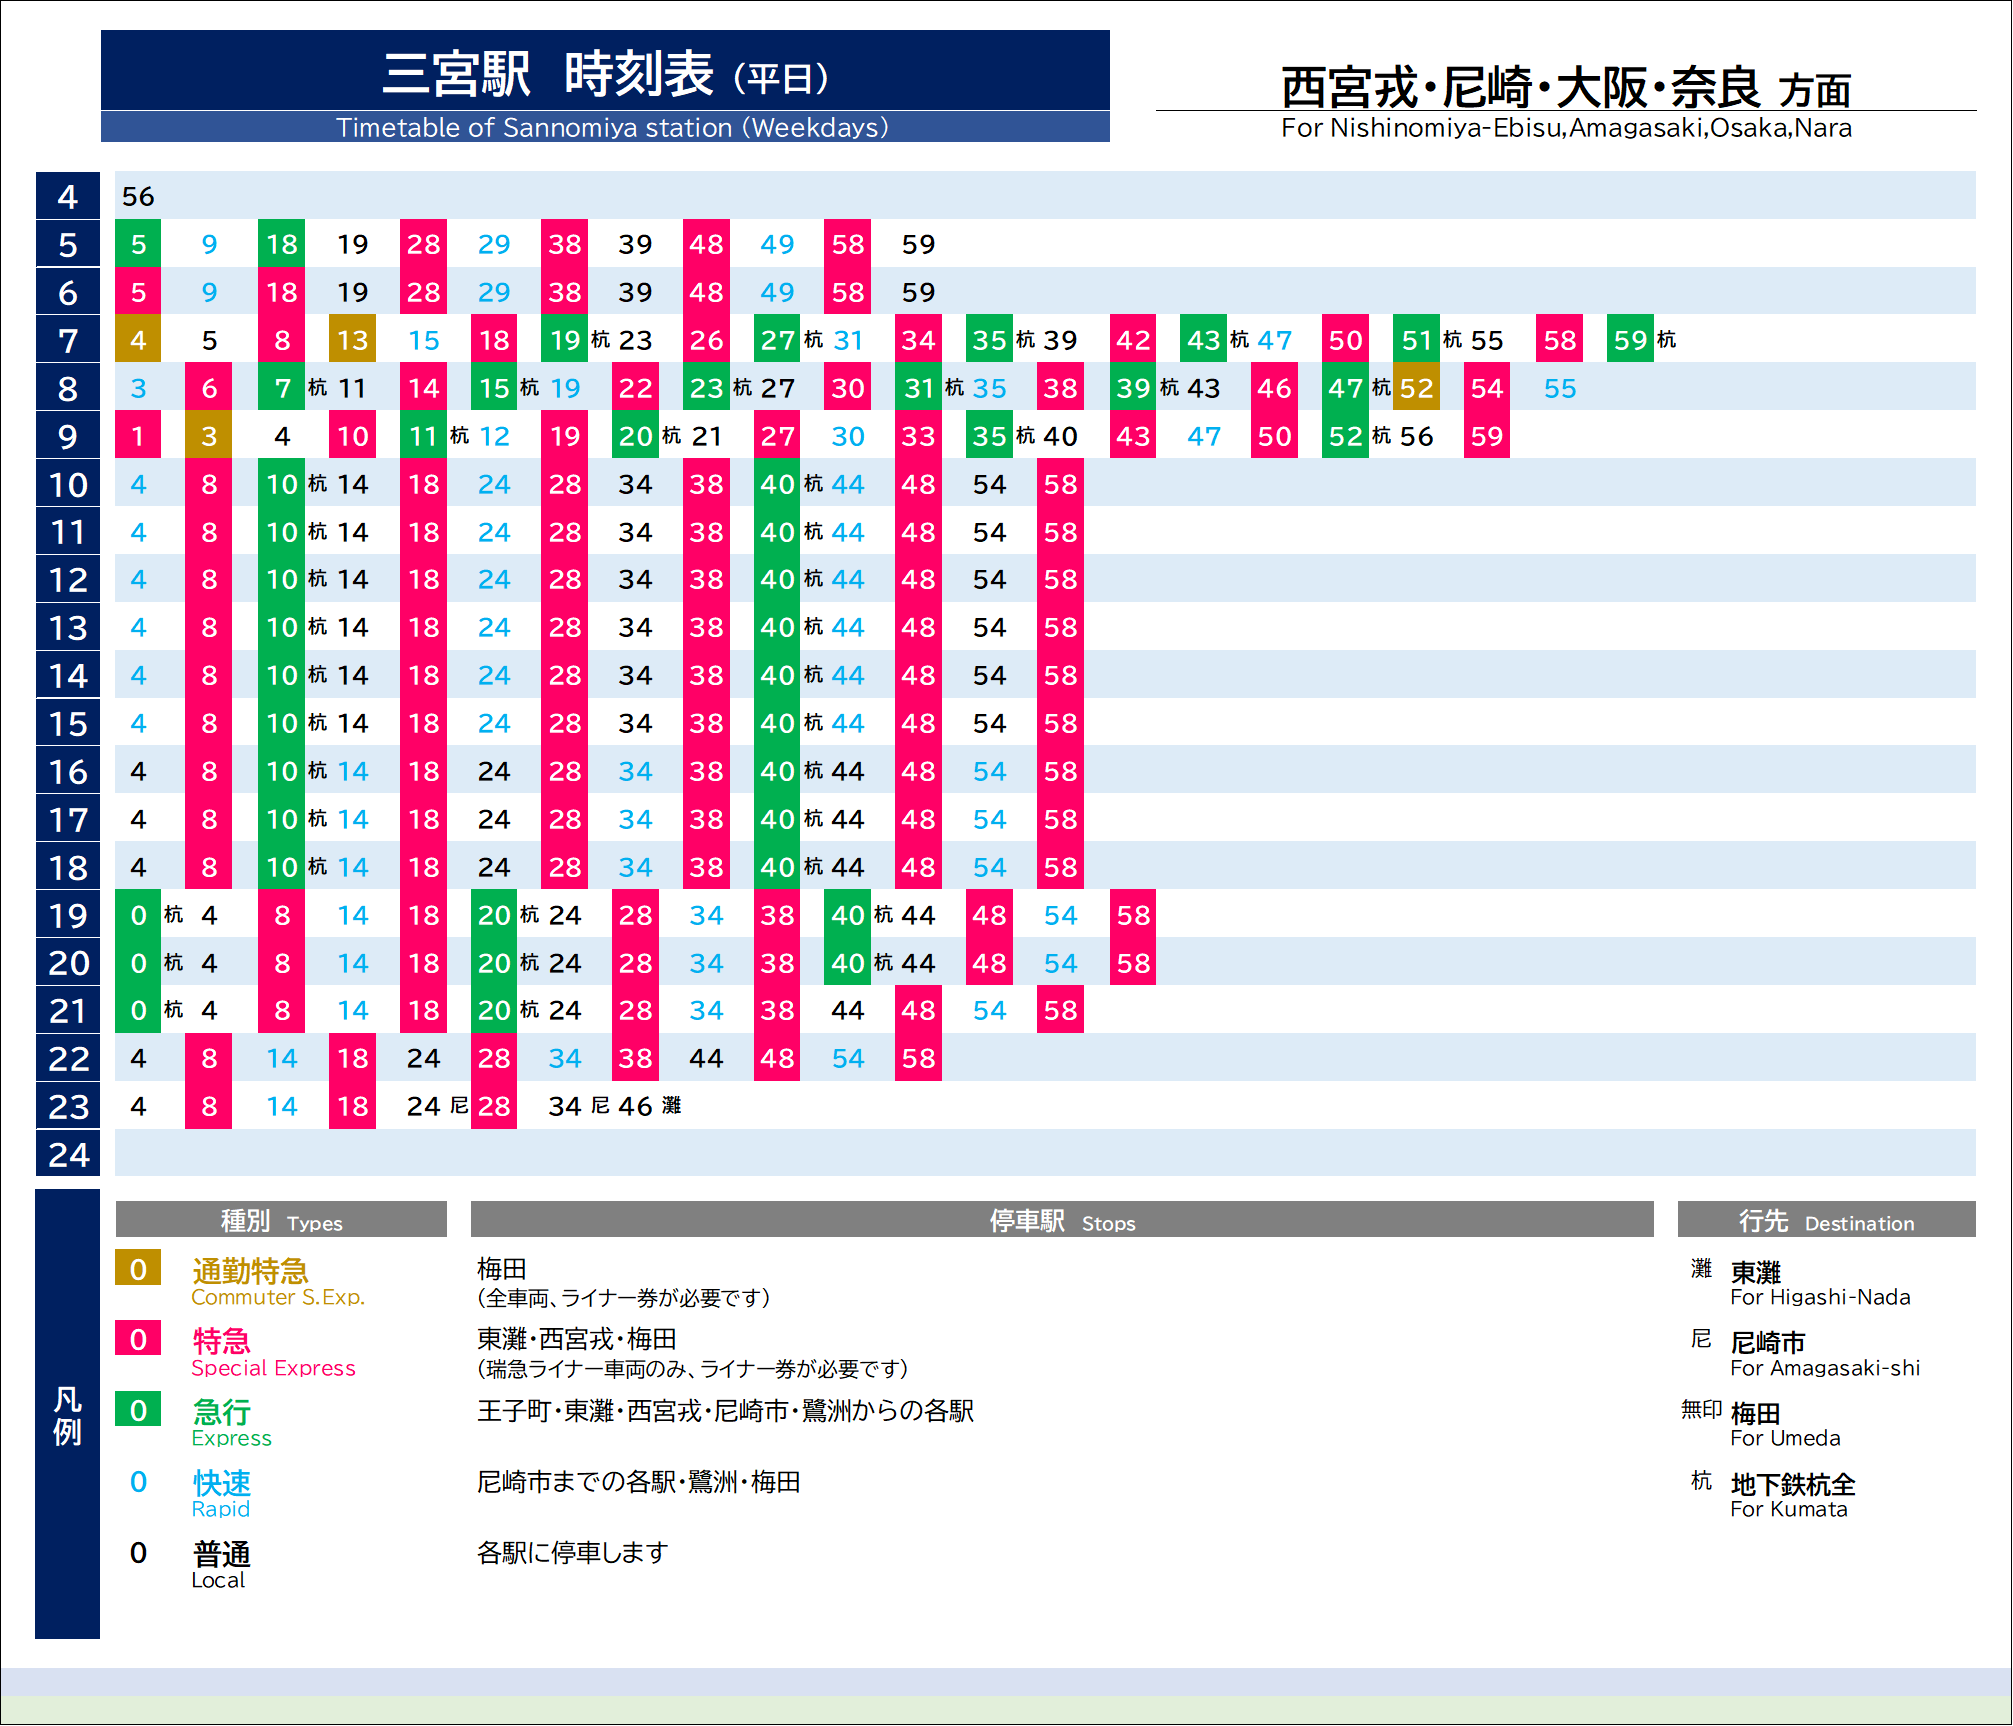Click the black Local legend zero
Screen dimensions: 2013x1726
[138, 1552]
